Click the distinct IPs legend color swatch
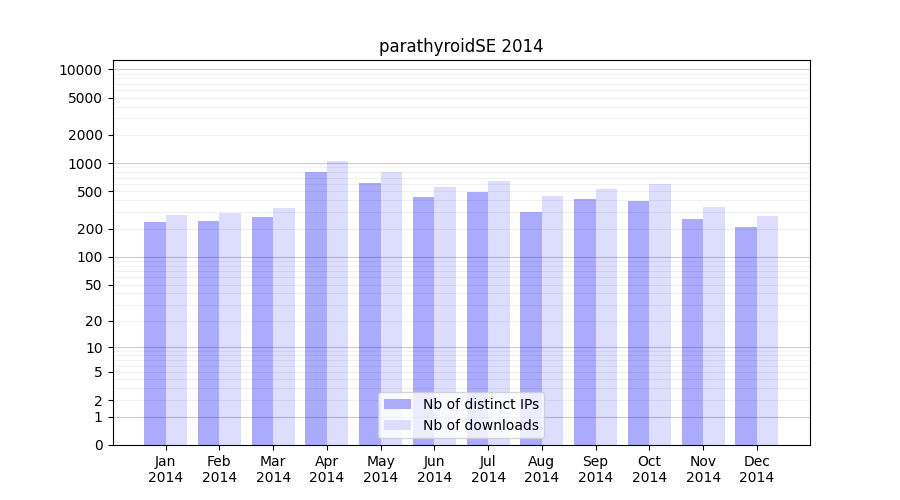900x500 pixels. [397, 404]
